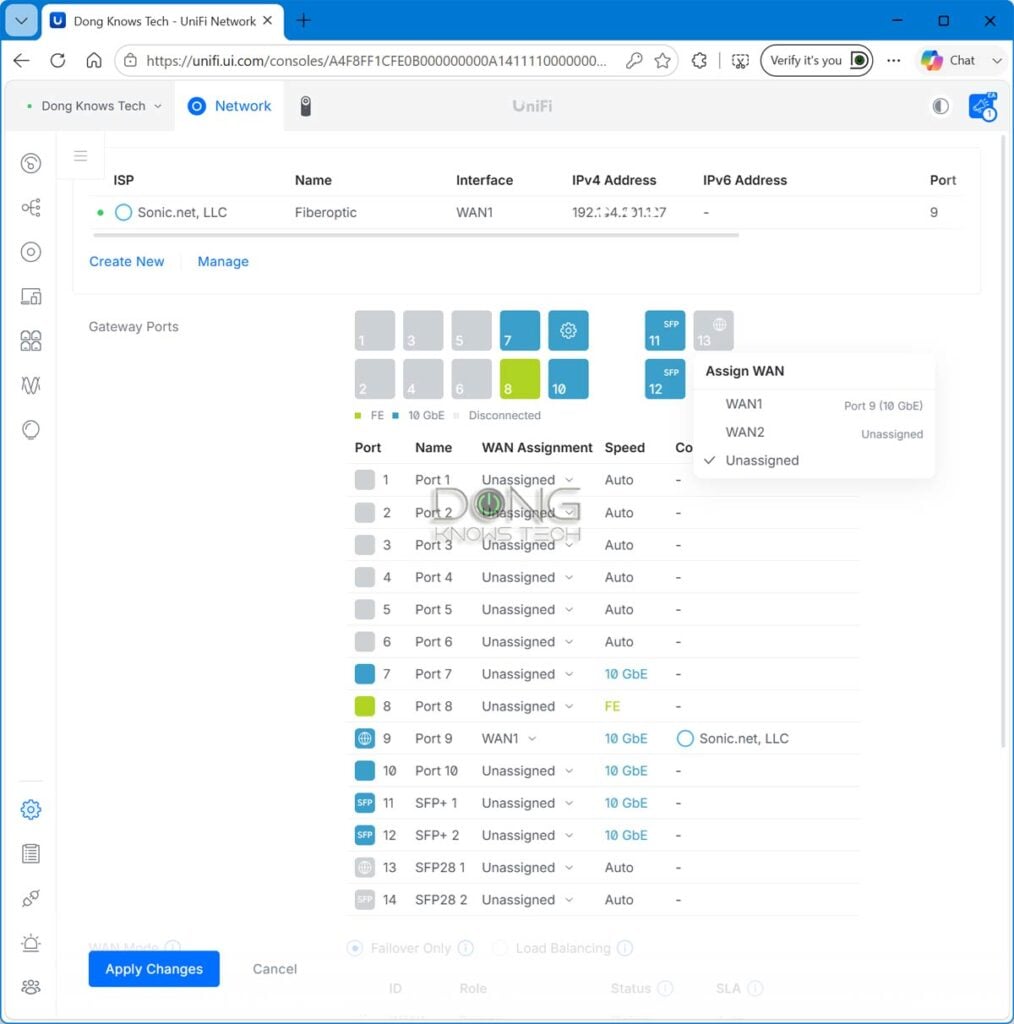1014x1024 pixels.
Task: Select gateway port 7 tile
Action: [x=520, y=330]
